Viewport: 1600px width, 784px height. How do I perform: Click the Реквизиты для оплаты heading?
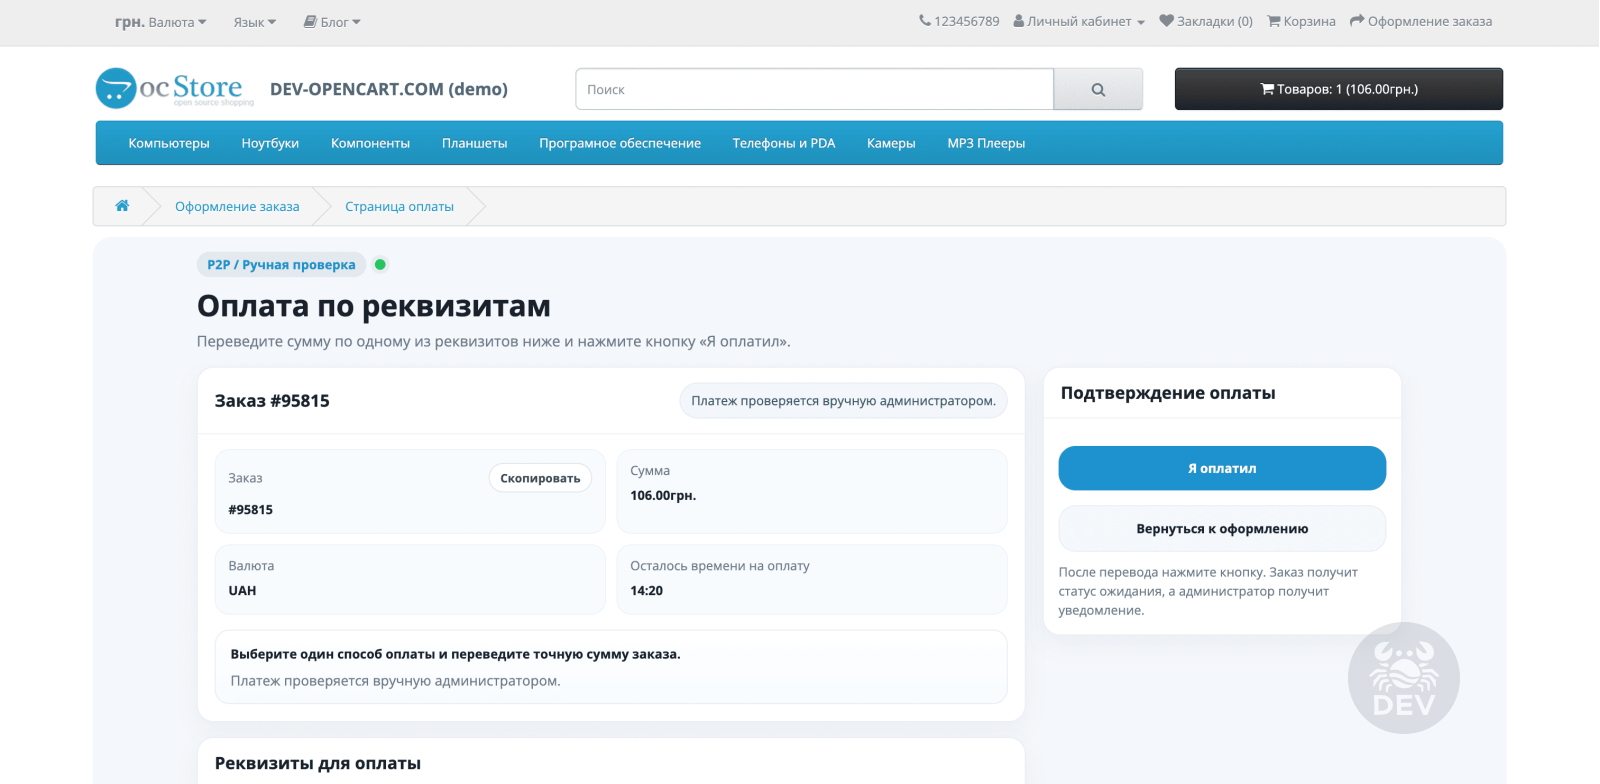(318, 763)
